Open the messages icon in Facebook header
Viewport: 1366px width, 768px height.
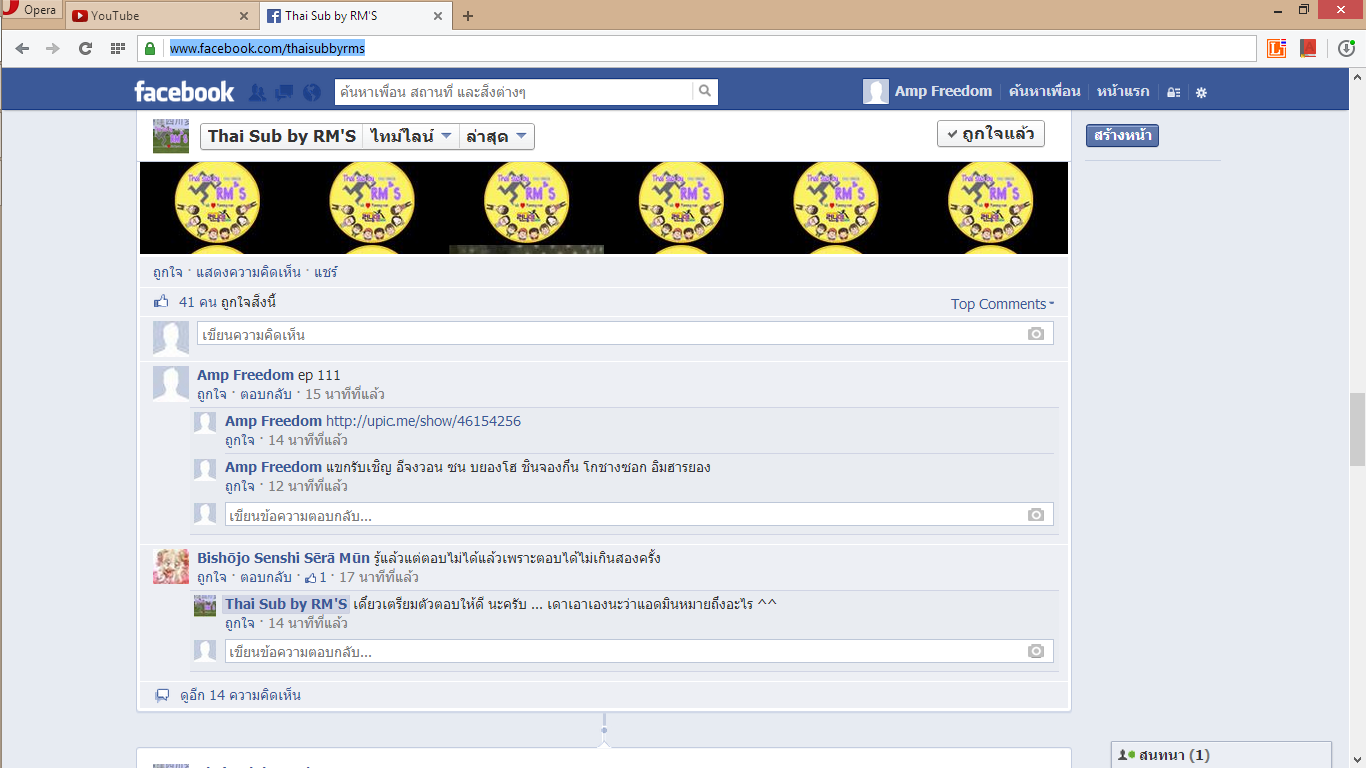(284, 92)
